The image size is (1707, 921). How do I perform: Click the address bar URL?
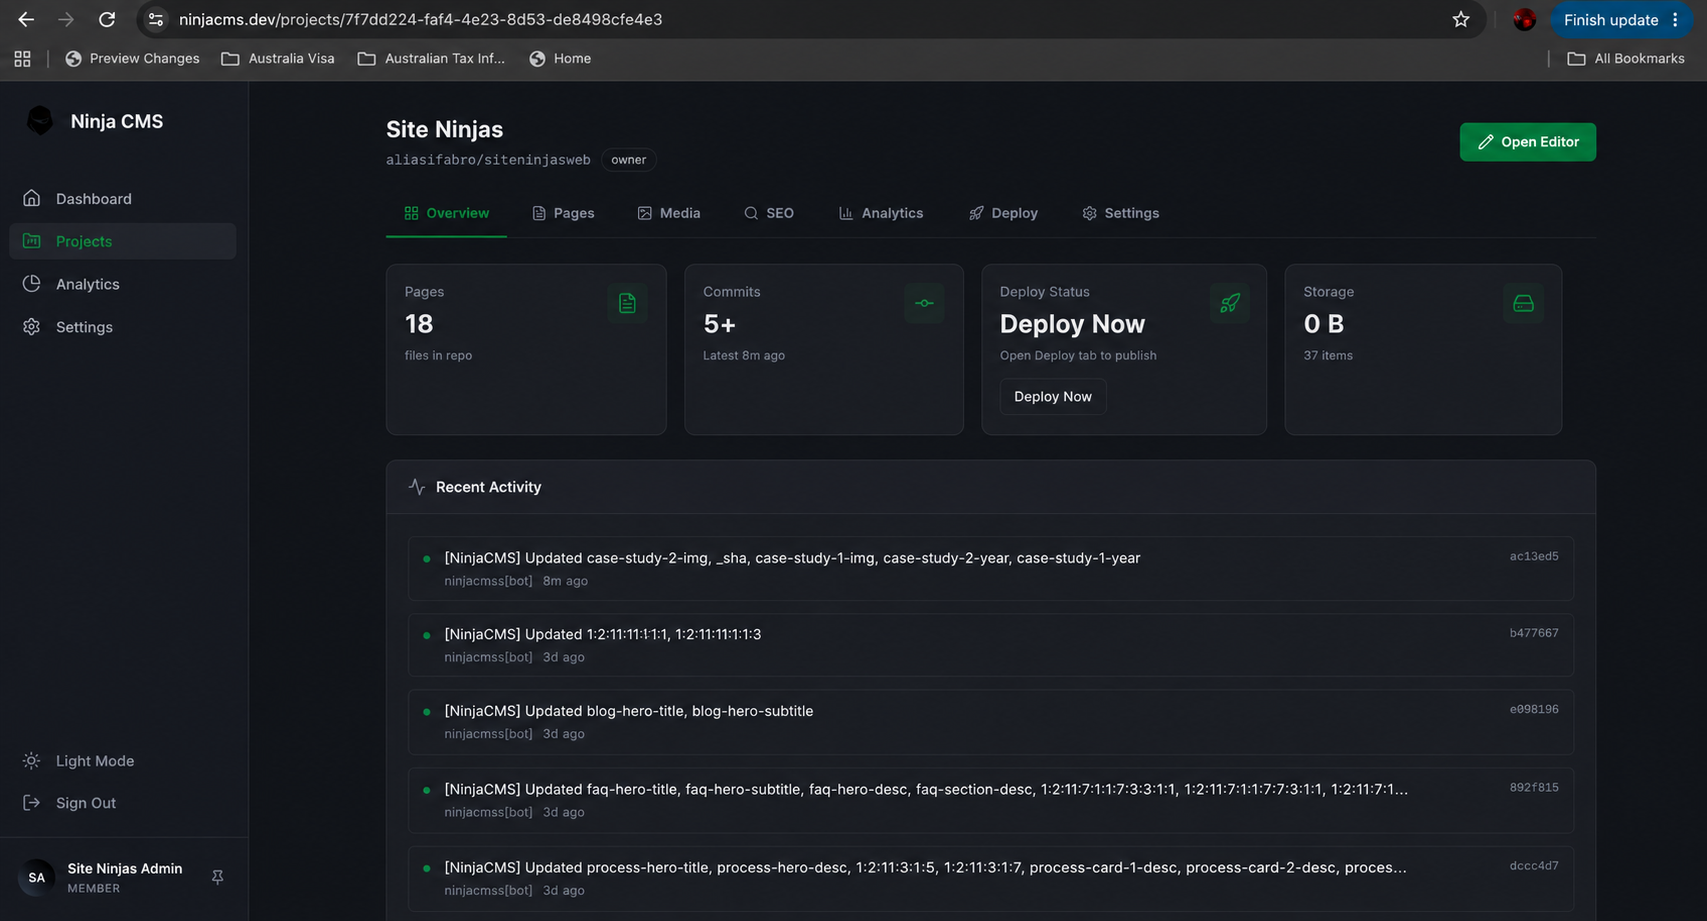pos(421,20)
